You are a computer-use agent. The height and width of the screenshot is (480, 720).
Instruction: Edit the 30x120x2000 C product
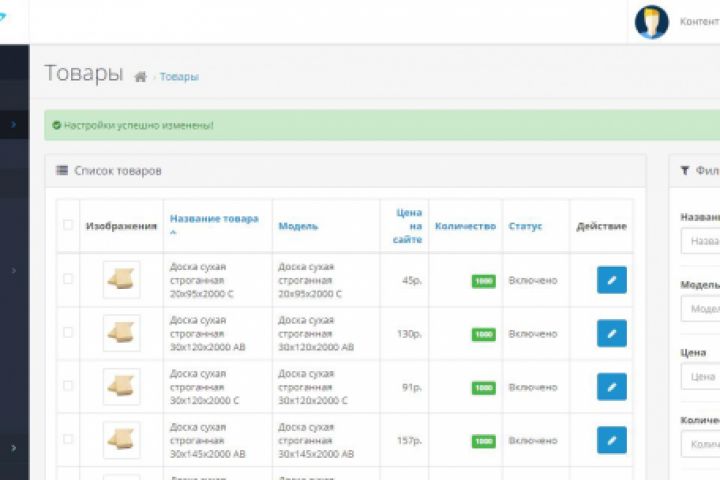tap(612, 387)
